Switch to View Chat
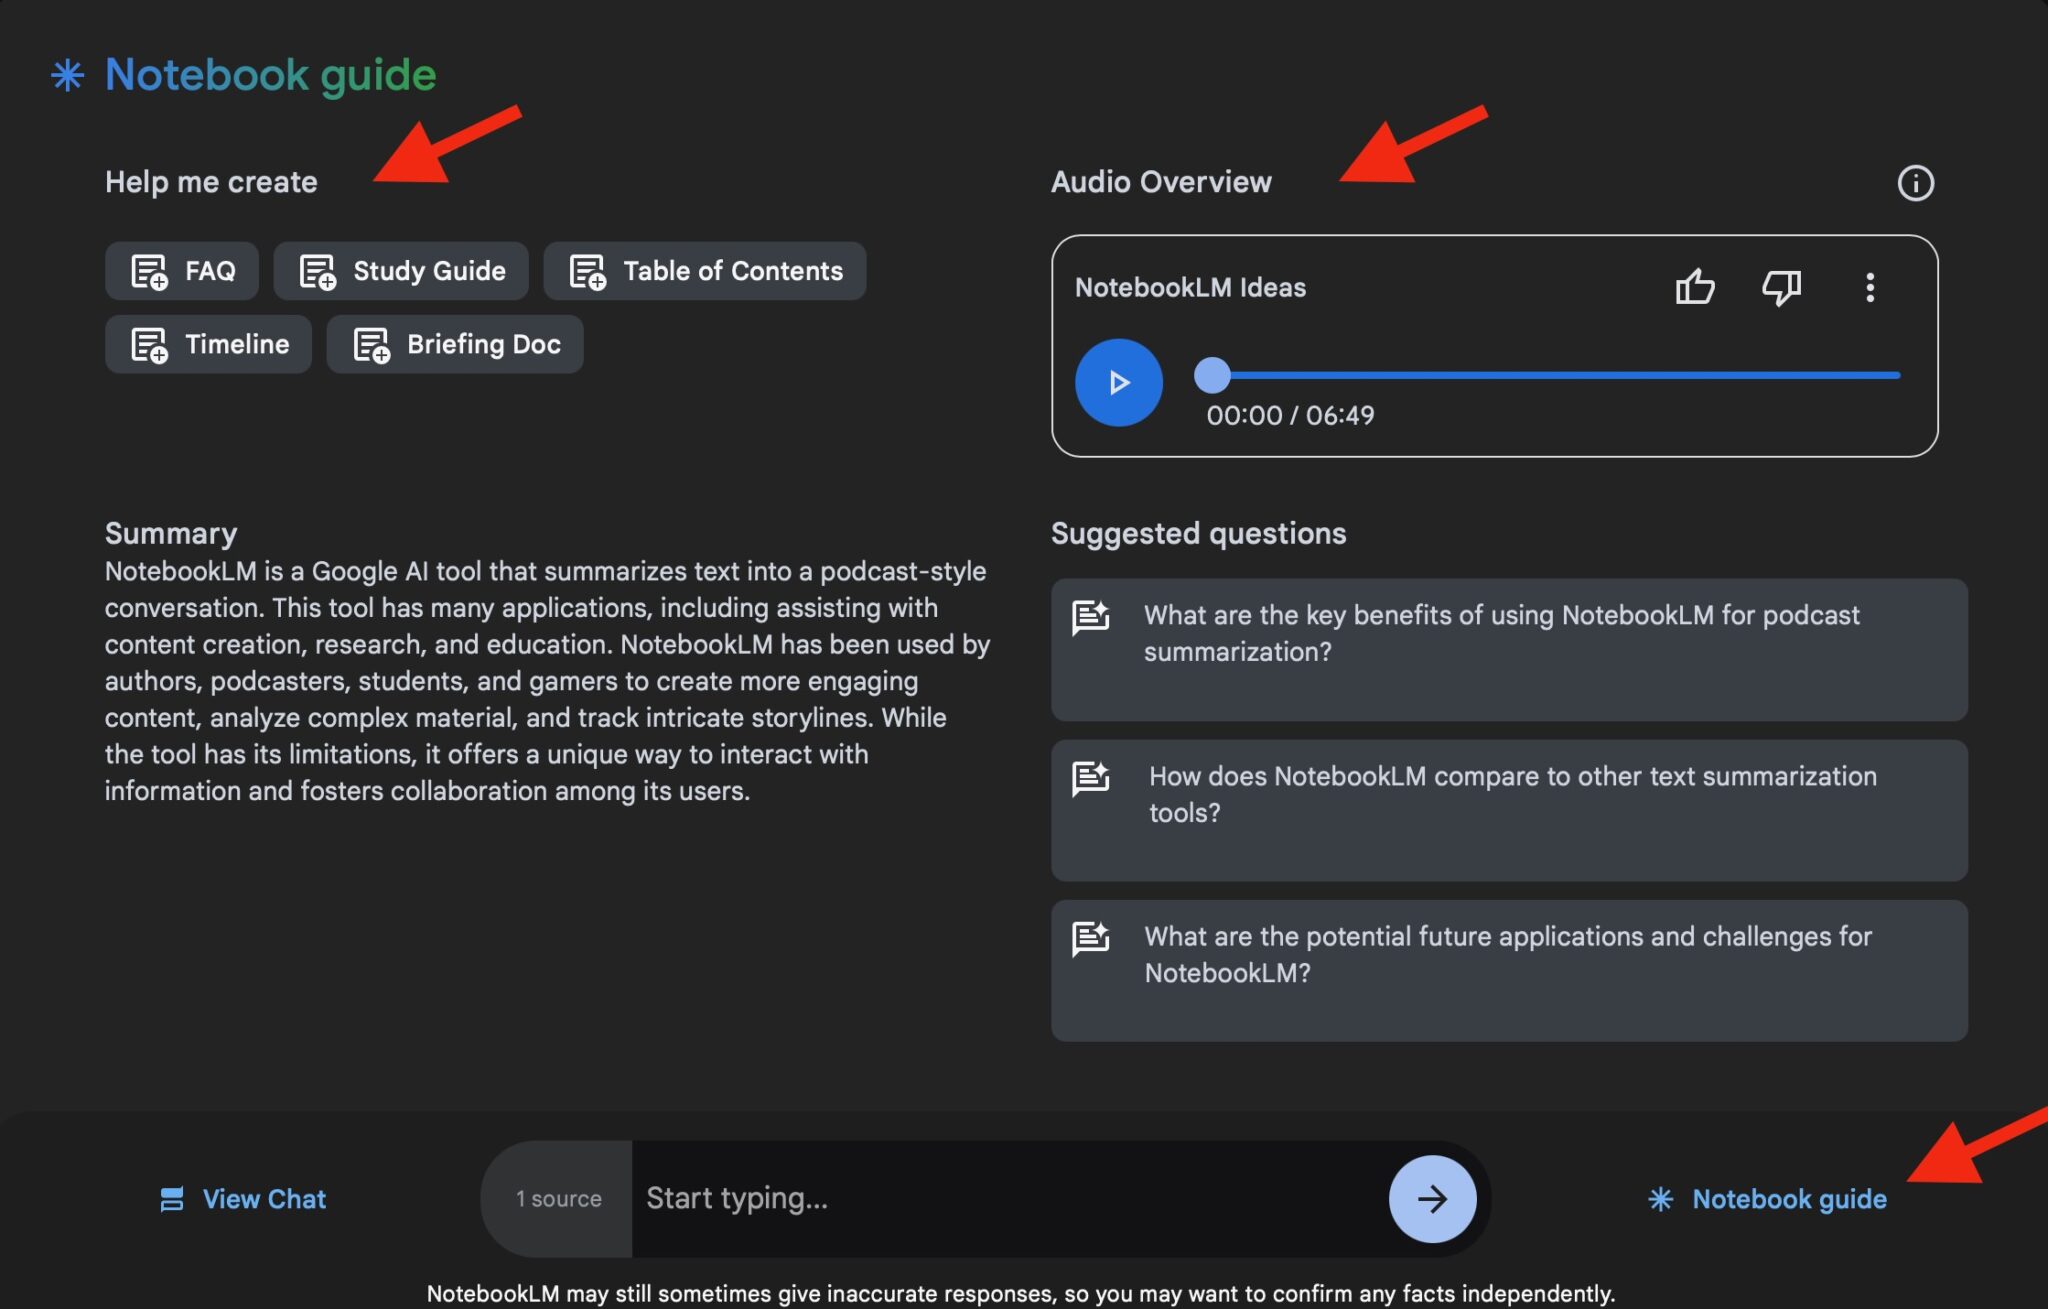 point(244,1199)
